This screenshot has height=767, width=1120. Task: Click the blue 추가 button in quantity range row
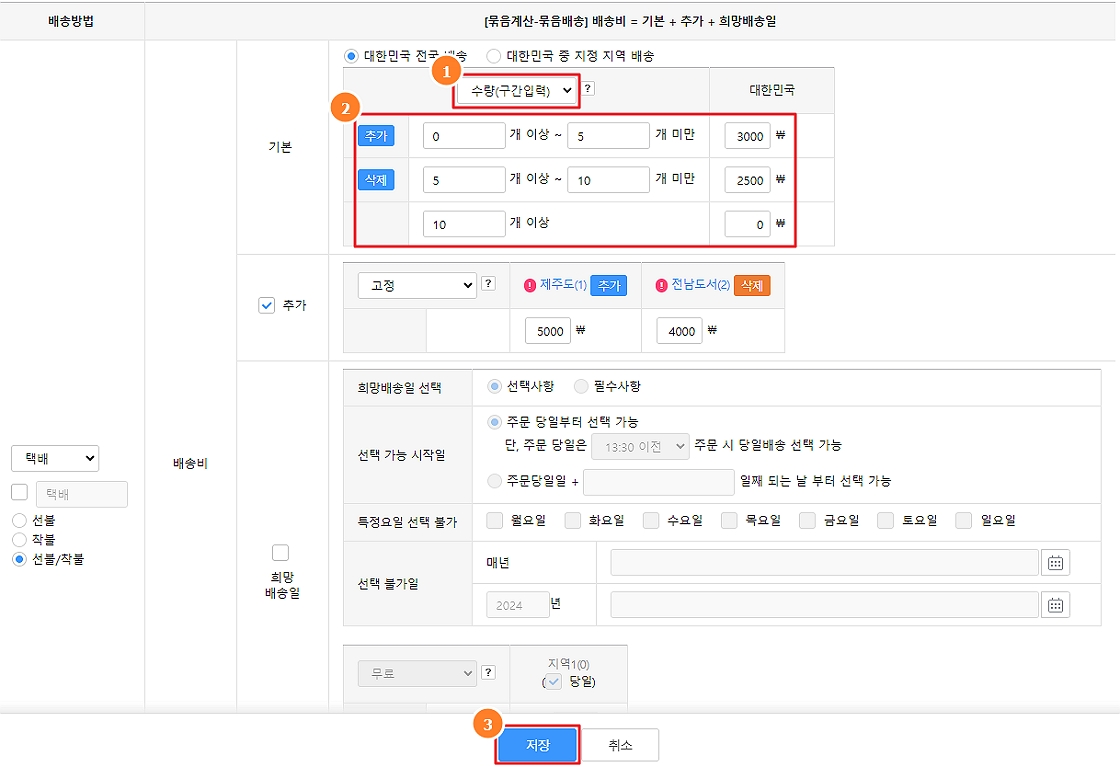click(376, 136)
